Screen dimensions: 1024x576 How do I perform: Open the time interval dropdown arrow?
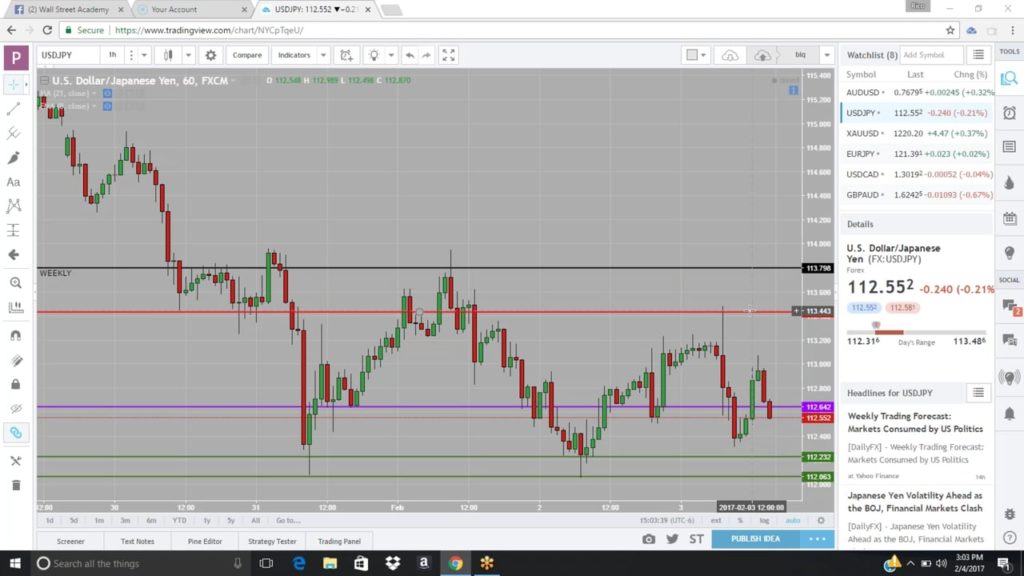tap(144, 56)
